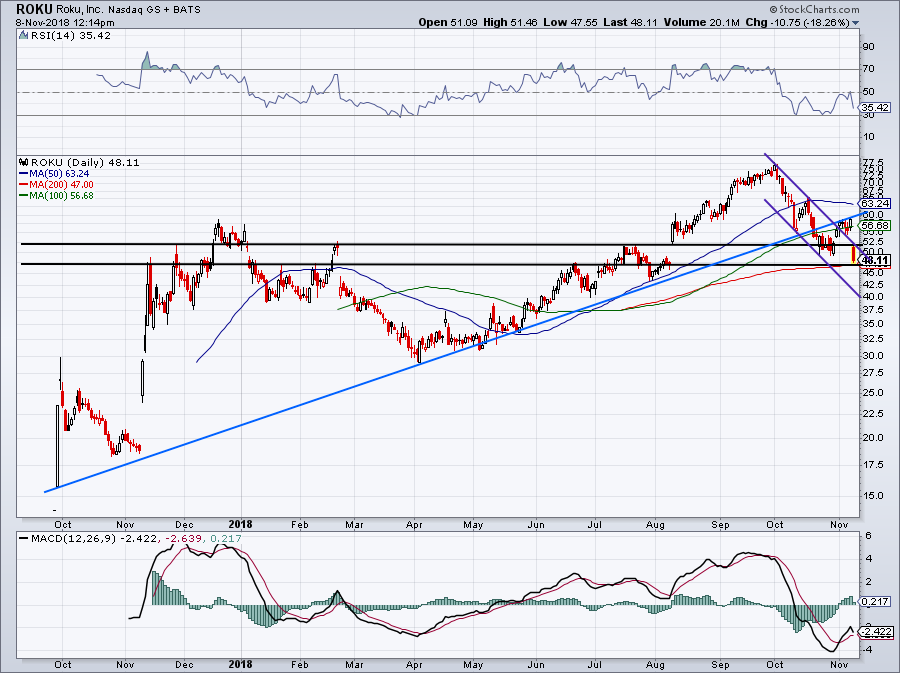The image size is (900, 673).
Task: Click the Sep label on MACD time axis
Action: tap(720, 664)
